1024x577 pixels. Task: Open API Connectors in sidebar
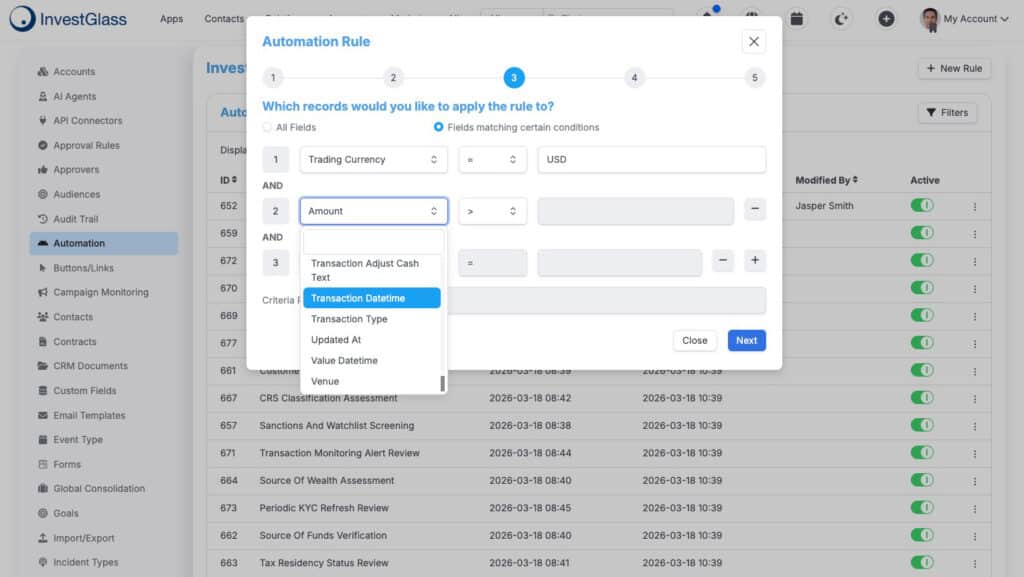tap(80, 121)
